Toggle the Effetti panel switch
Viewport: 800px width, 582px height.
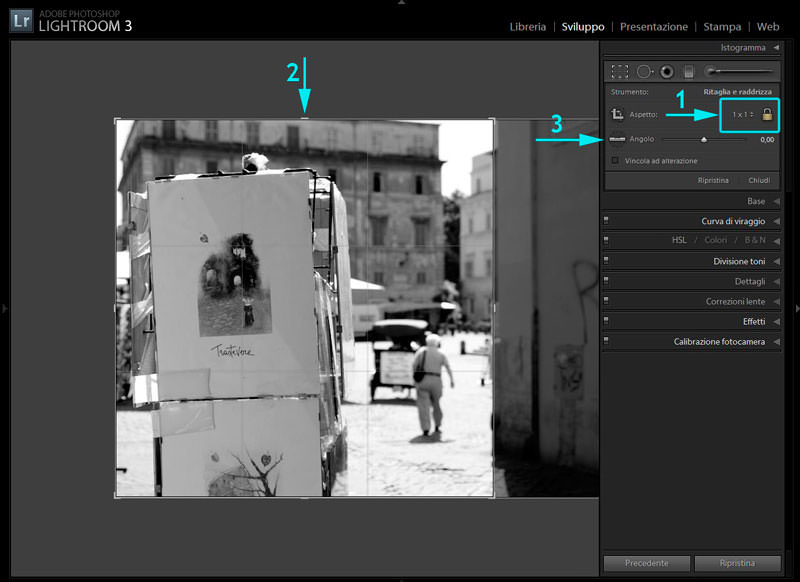pyautogui.click(x=606, y=321)
